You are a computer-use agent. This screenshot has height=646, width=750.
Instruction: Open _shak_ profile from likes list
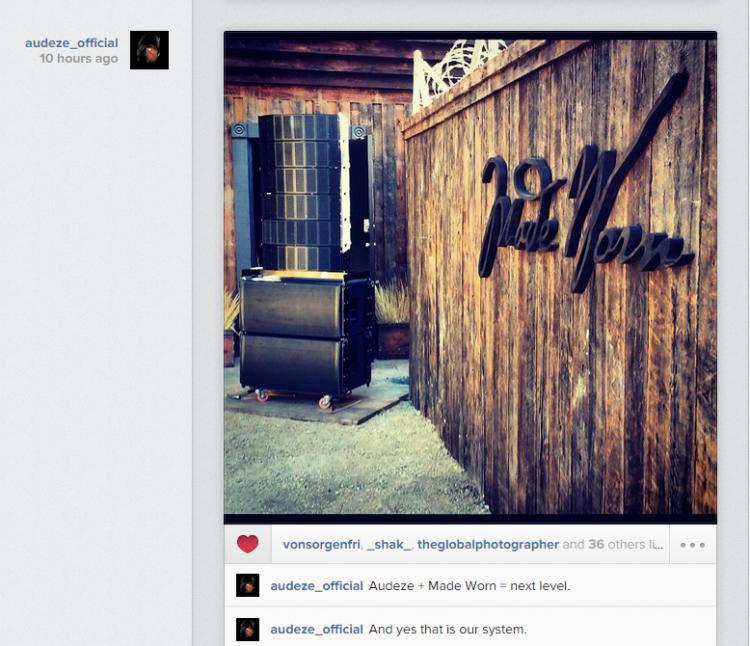389,545
